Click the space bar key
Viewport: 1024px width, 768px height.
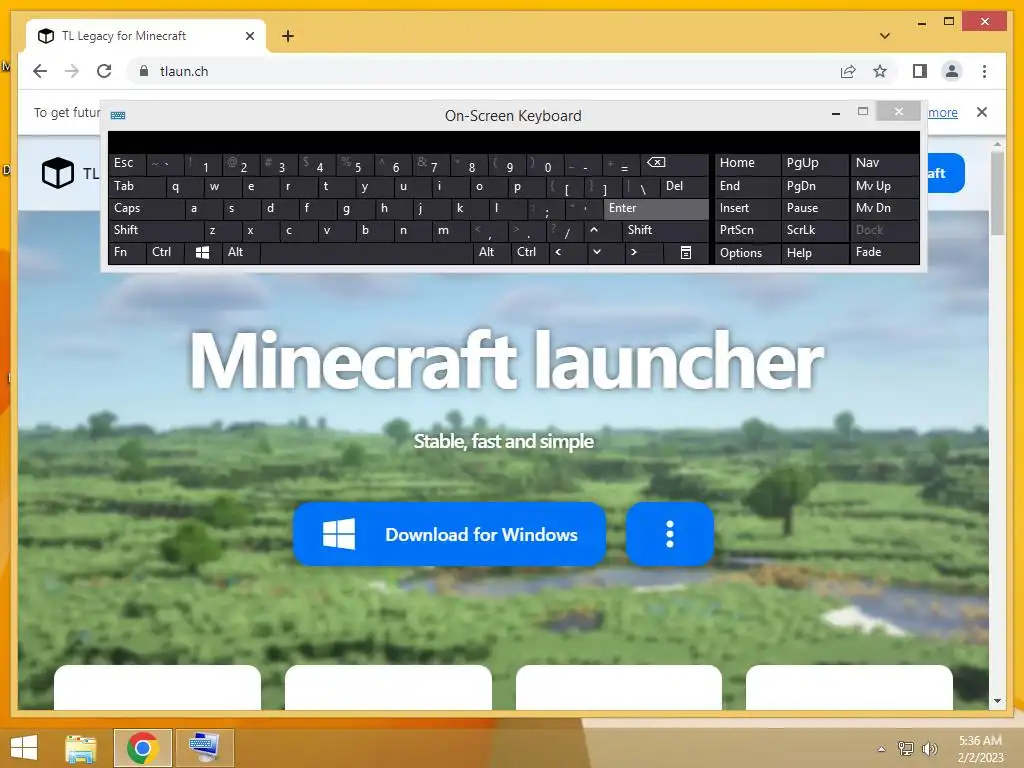[x=366, y=252]
